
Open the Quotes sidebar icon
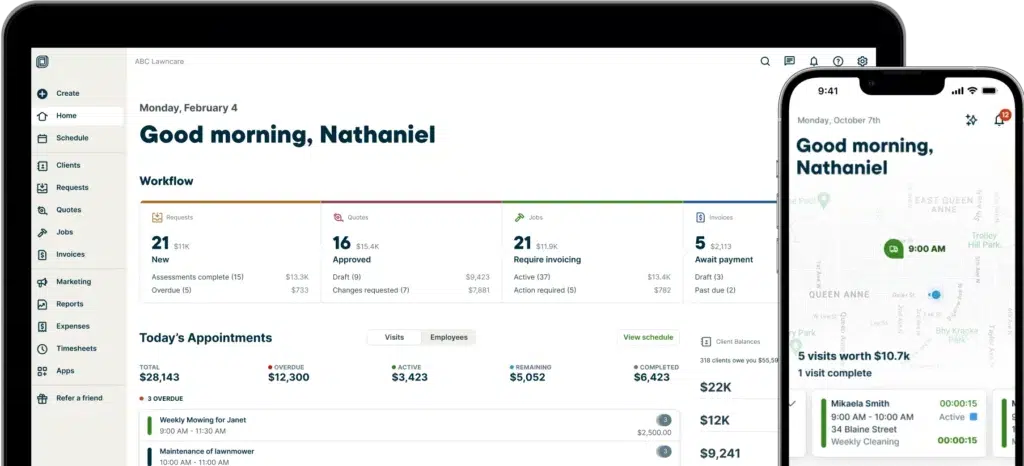(x=42, y=210)
